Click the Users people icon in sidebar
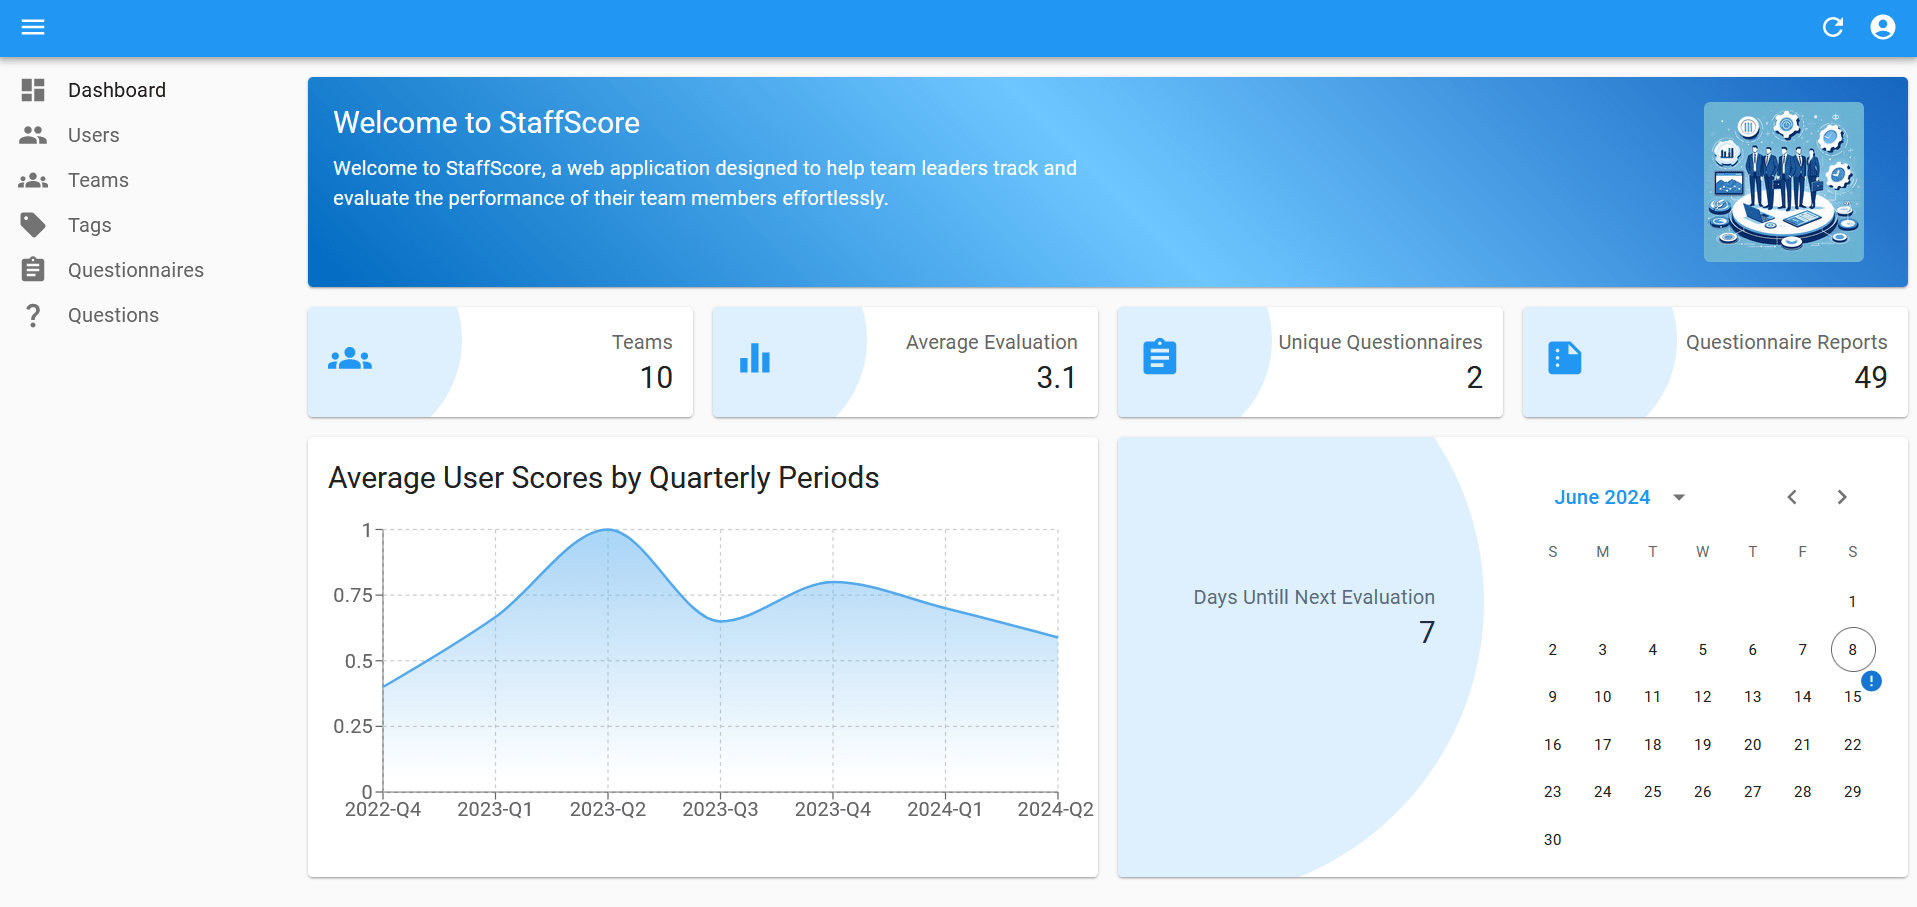The width and height of the screenshot is (1917, 907). click(33, 135)
